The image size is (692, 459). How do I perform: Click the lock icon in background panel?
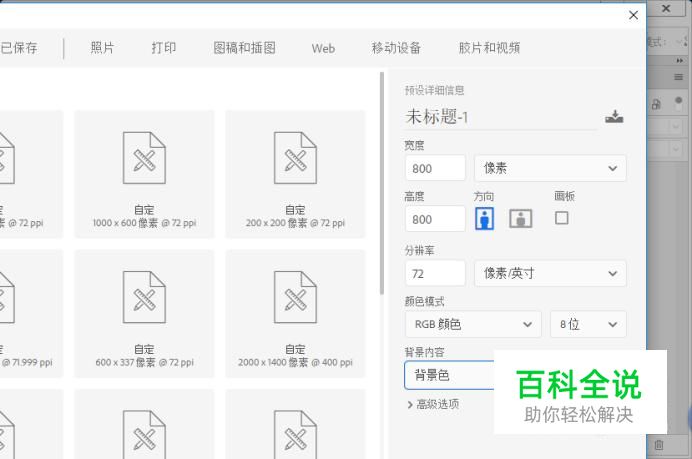point(656,105)
